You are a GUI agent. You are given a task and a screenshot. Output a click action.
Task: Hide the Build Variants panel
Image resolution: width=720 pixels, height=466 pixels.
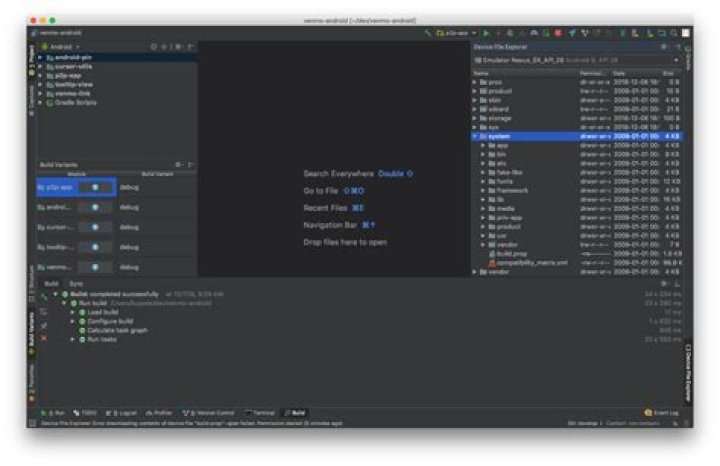coord(190,164)
